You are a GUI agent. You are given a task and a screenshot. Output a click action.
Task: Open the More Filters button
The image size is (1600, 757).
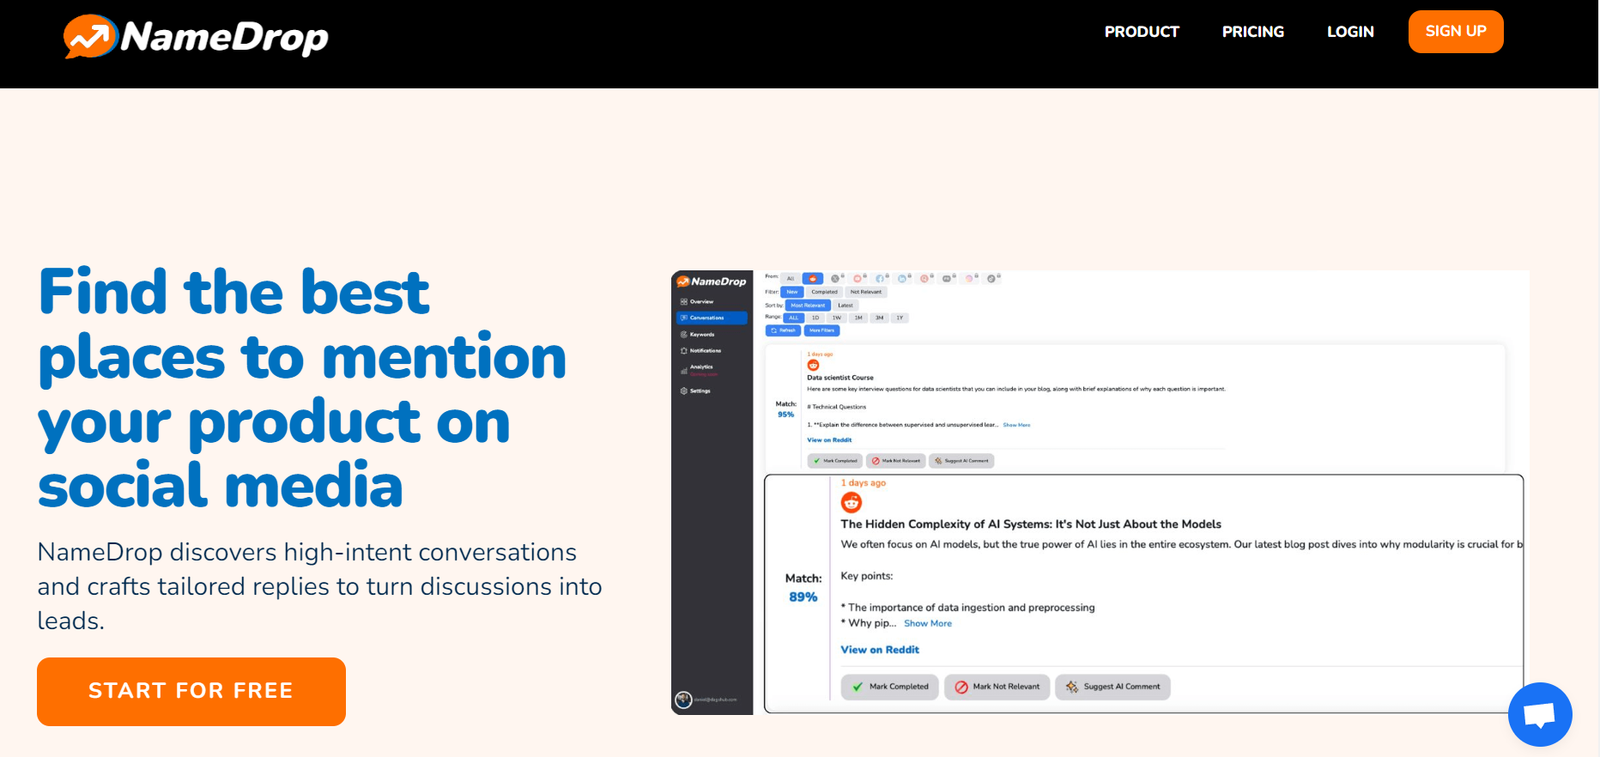click(822, 330)
